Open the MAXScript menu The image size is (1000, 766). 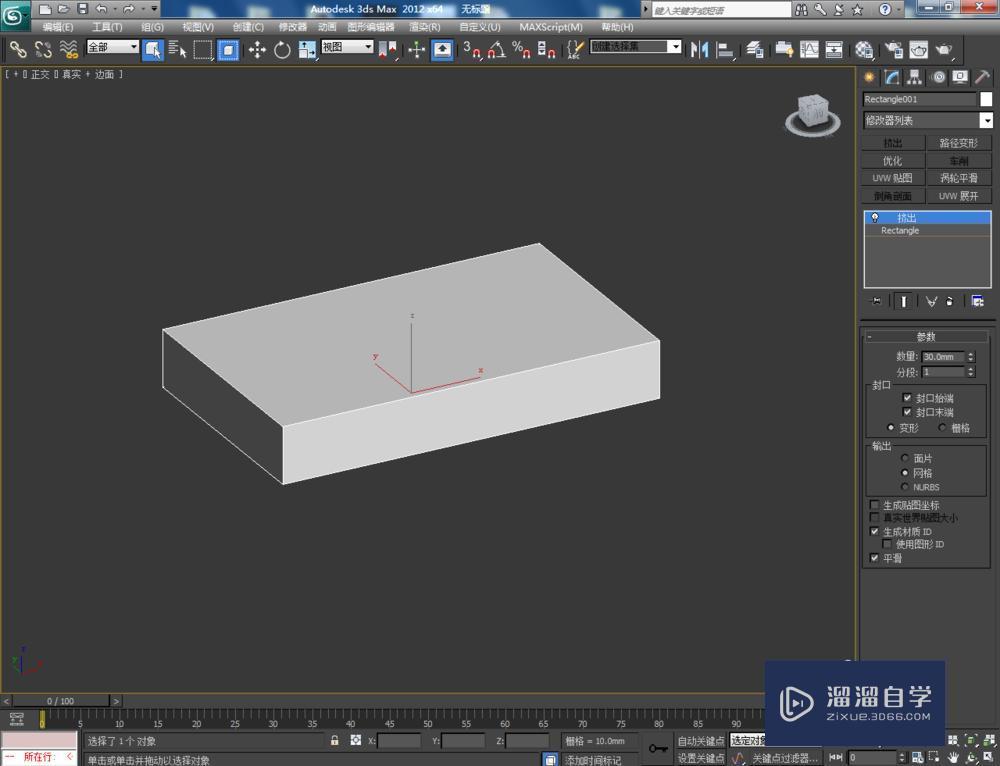click(x=551, y=27)
